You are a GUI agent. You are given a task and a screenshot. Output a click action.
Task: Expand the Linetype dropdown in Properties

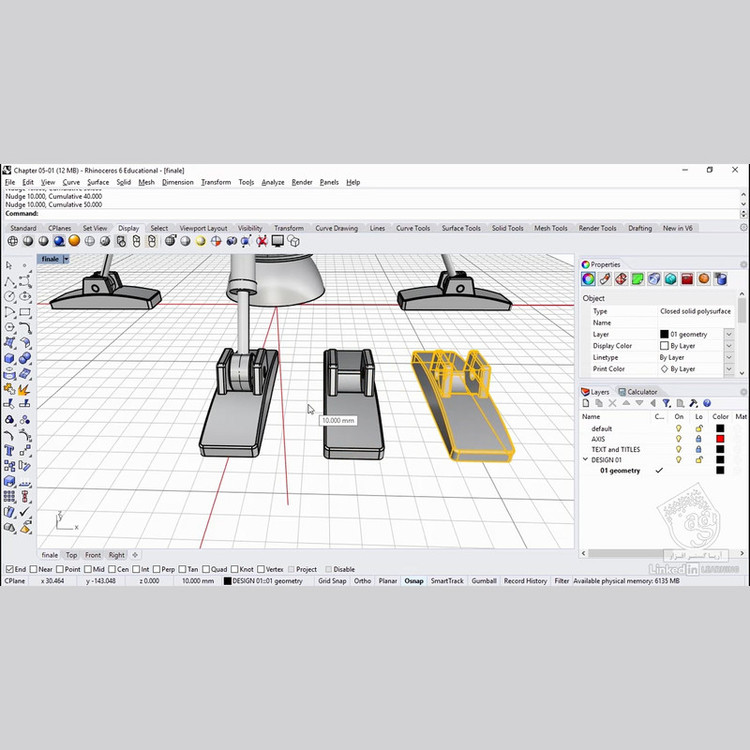pyautogui.click(x=729, y=357)
